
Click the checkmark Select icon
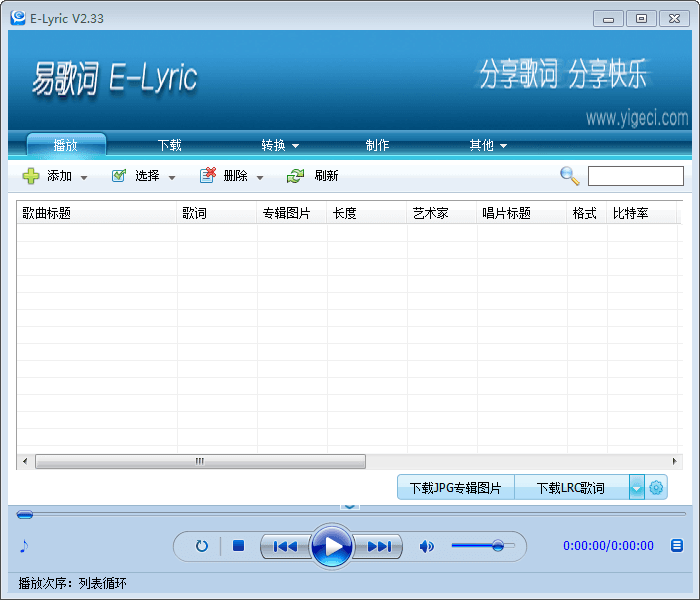pyautogui.click(x=119, y=176)
